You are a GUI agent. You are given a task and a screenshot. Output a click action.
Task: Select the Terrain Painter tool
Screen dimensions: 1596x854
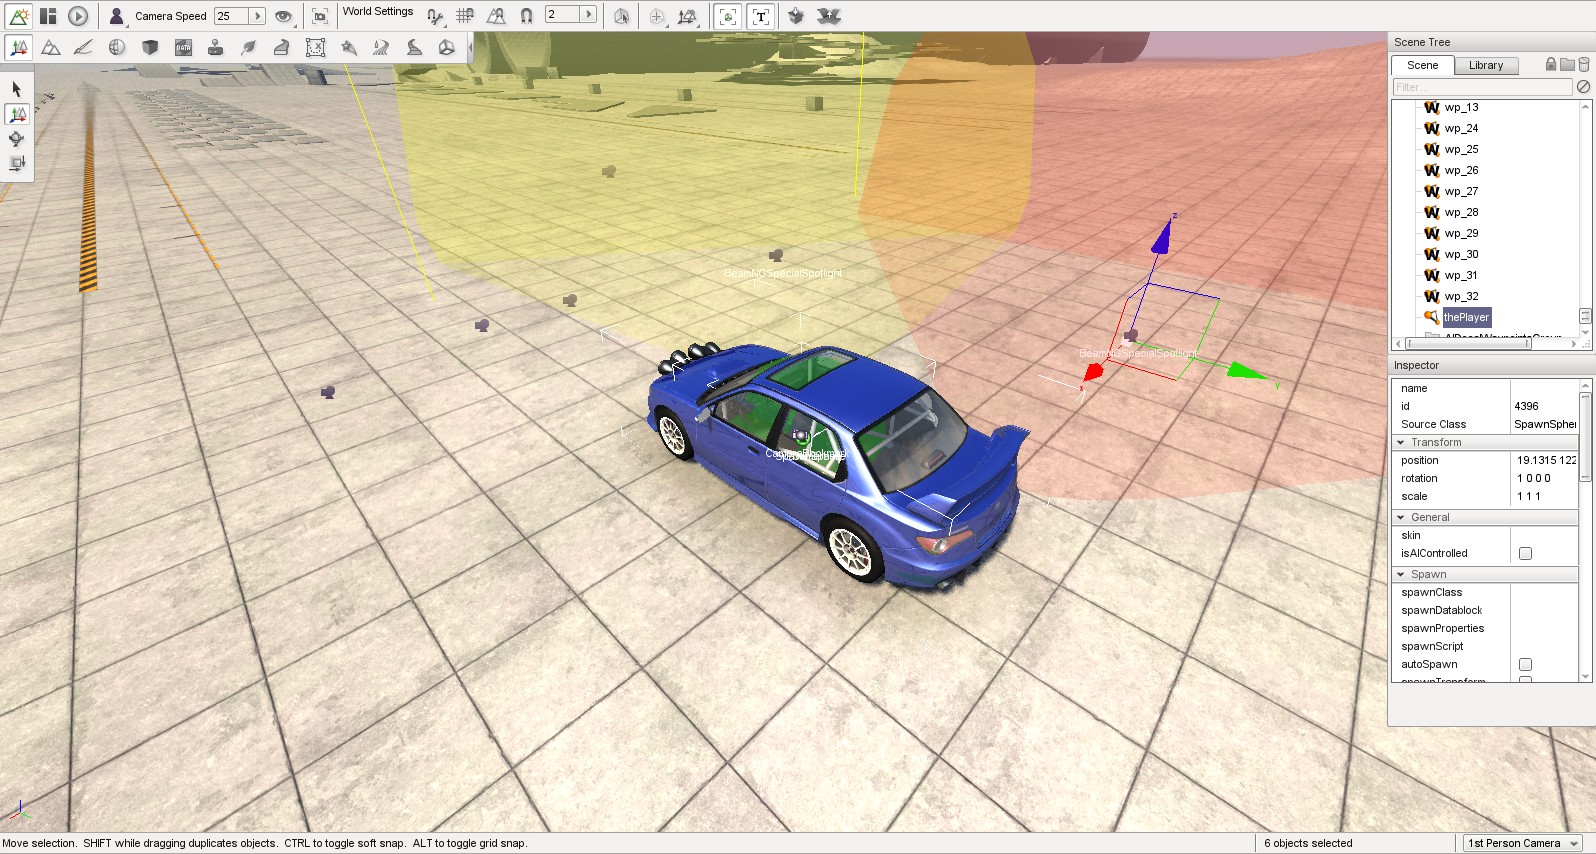click(x=84, y=47)
